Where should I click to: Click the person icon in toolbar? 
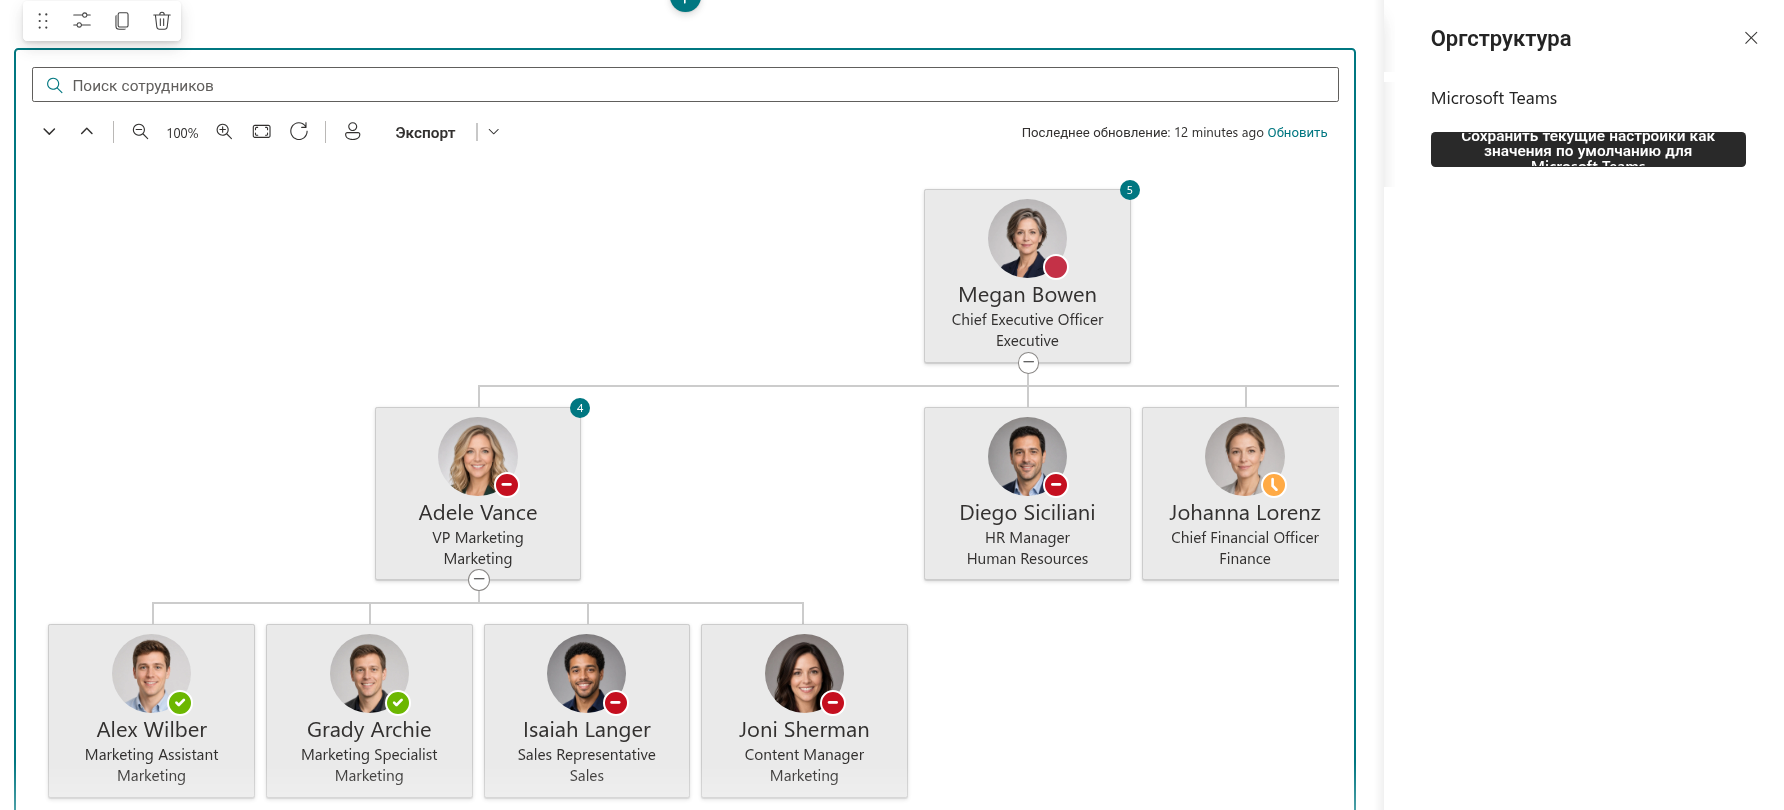353,132
